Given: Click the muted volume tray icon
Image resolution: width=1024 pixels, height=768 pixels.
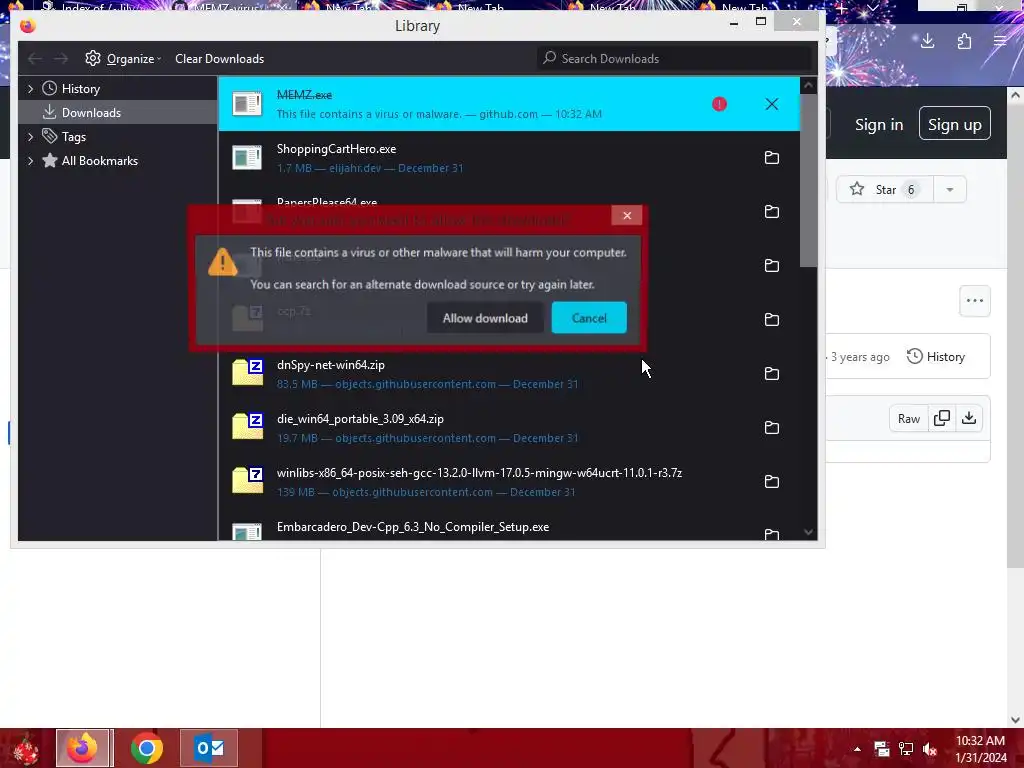Looking at the screenshot, I should [x=929, y=749].
